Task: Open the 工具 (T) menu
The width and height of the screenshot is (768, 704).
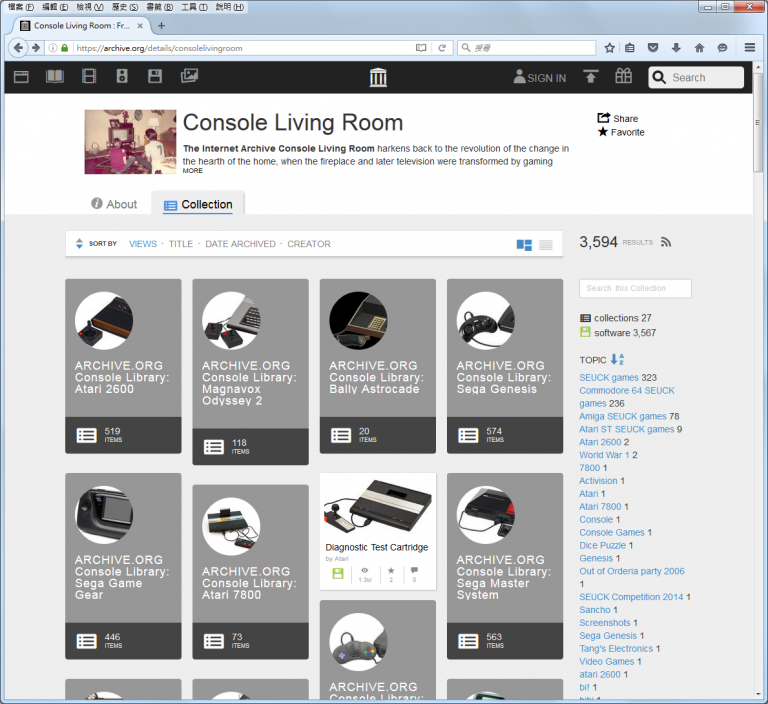Action: point(194,7)
